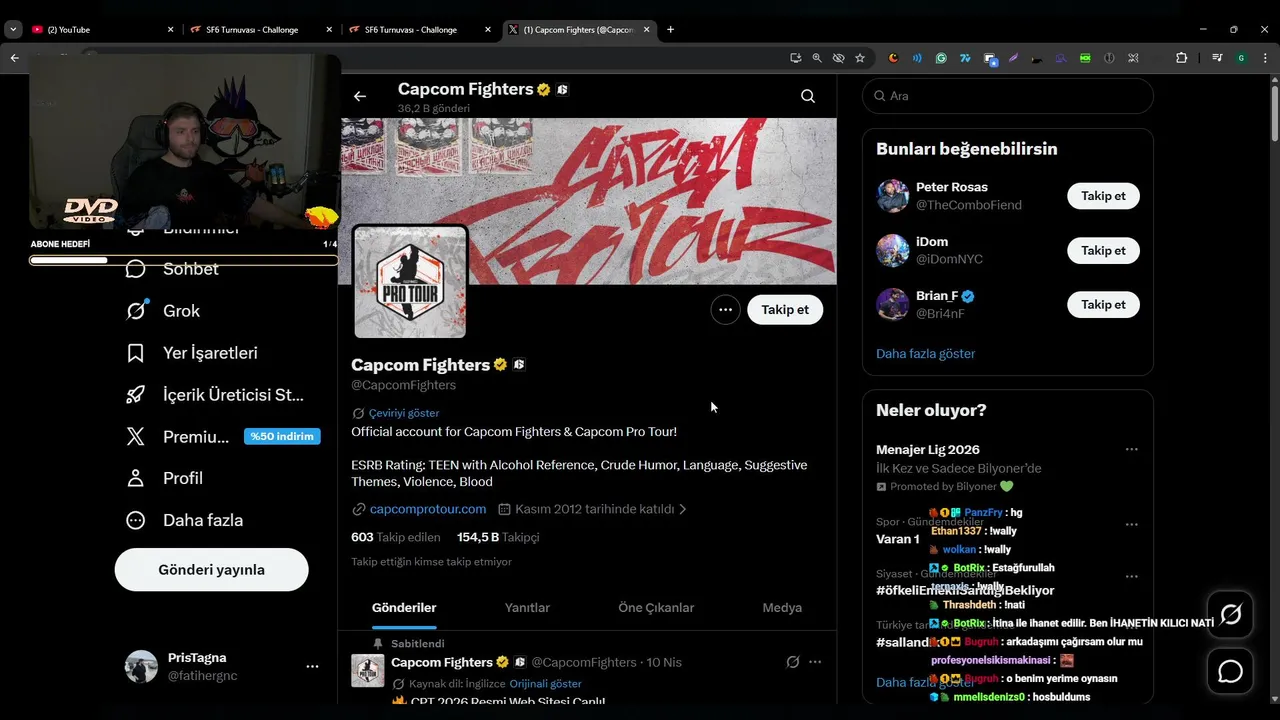Screen dimensions: 1280x720
Task: Click Çeviriyi göster under the bio
Action: (404, 413)
